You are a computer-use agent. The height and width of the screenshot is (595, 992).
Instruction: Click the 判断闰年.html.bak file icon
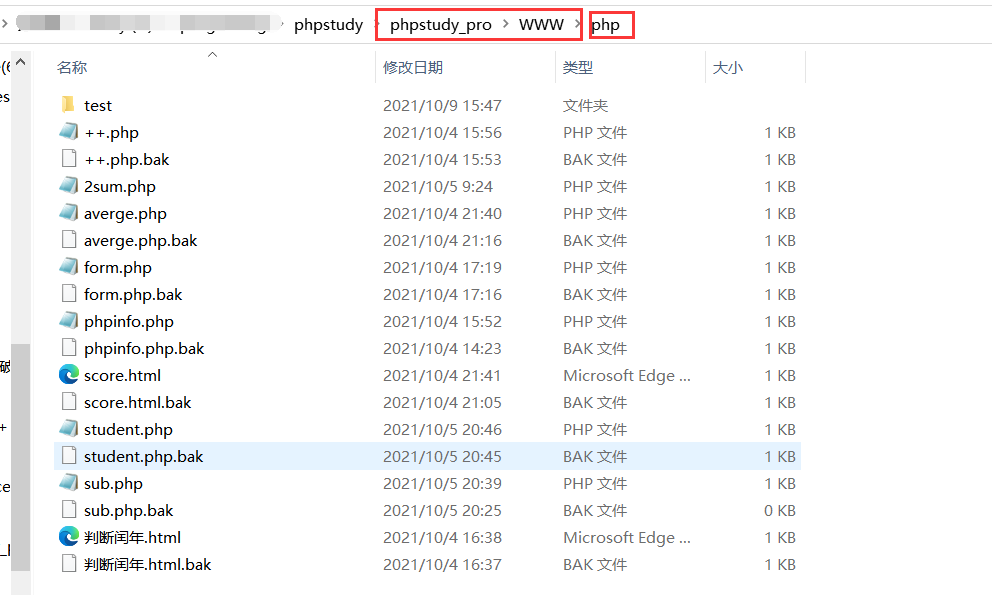pyautogui.click(x=68, y=563)
